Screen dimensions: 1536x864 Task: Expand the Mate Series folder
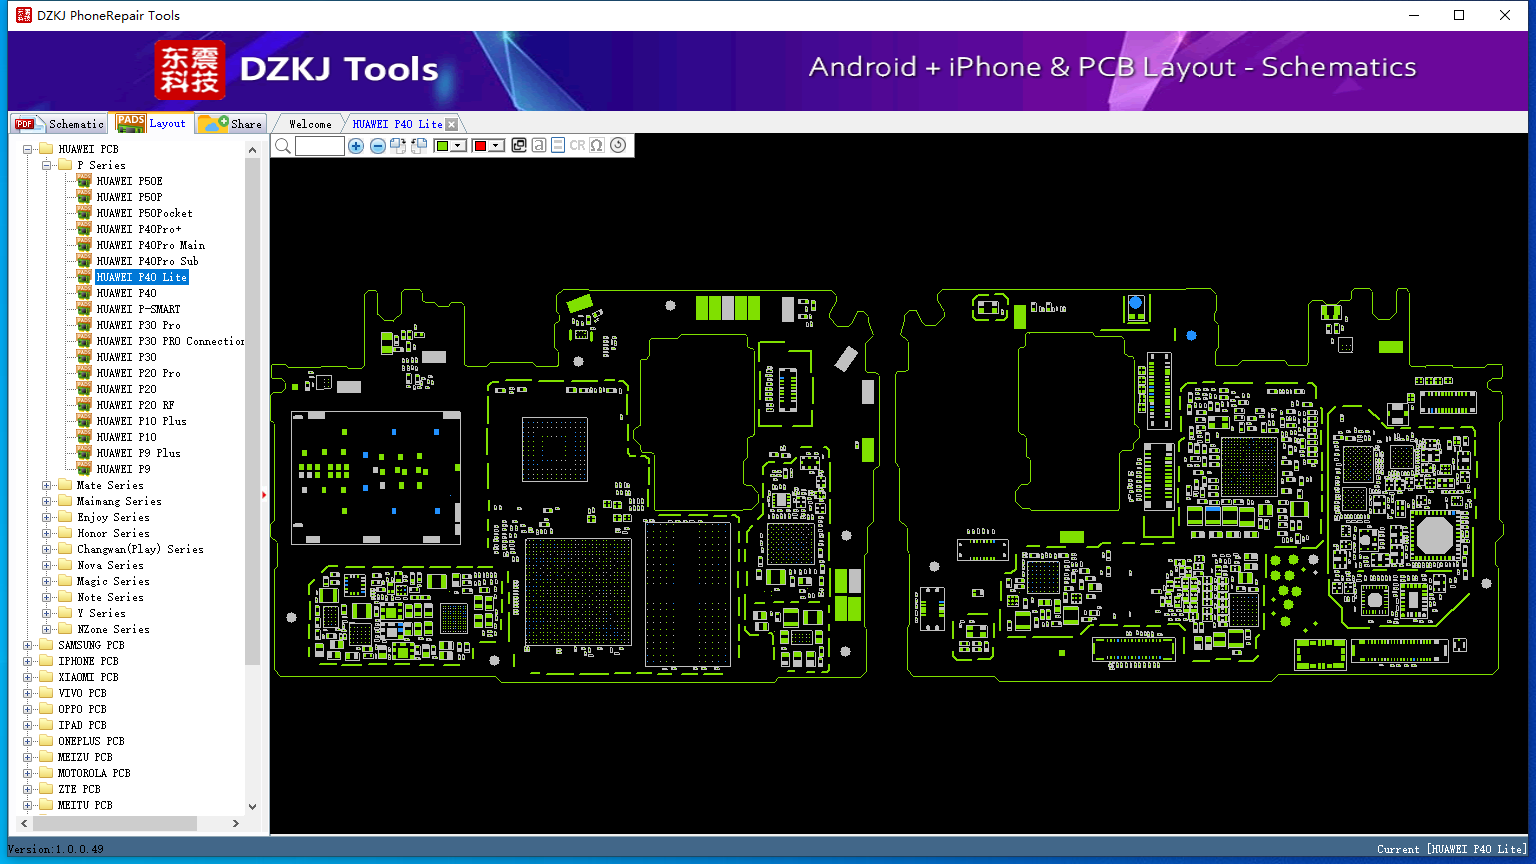point(47,485)
